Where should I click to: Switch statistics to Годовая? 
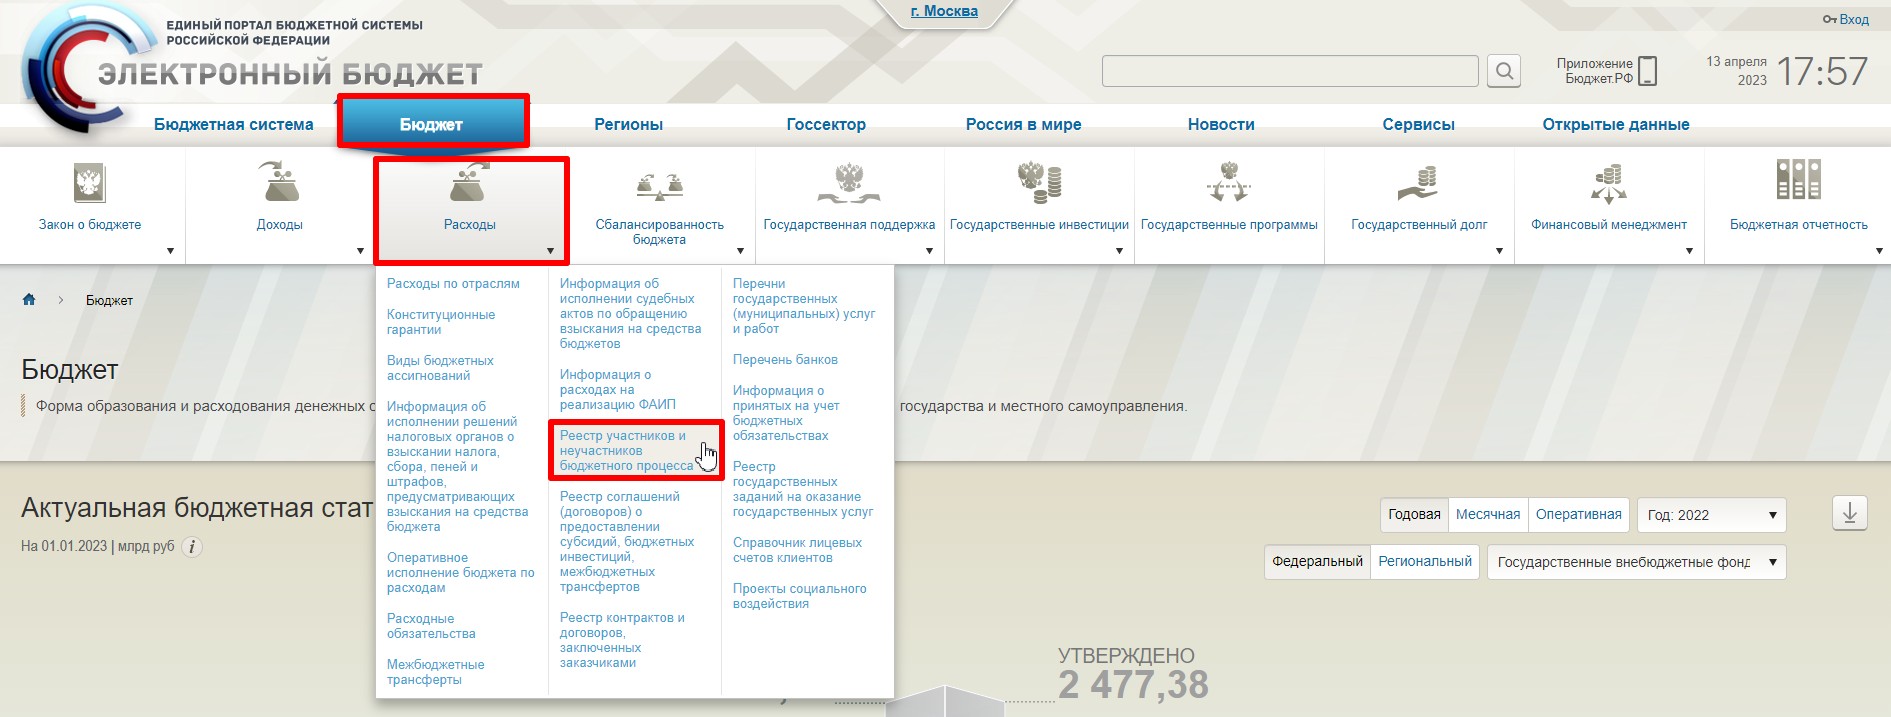(x=1414, y=514)
